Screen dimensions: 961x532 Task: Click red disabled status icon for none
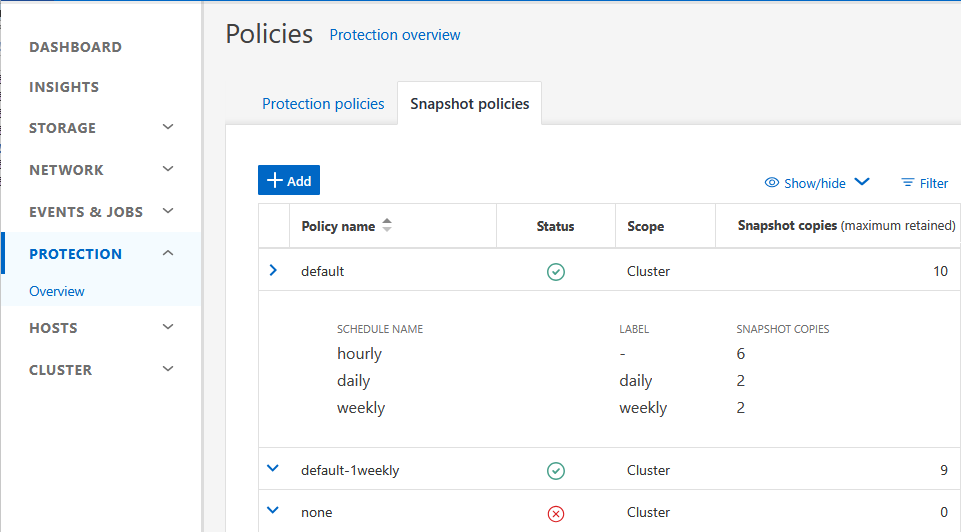click(x=556, y=514)
